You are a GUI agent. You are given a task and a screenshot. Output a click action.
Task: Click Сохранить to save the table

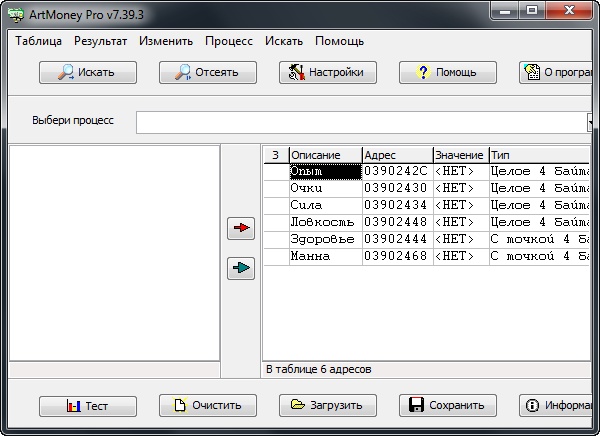[x=447, y=405]
